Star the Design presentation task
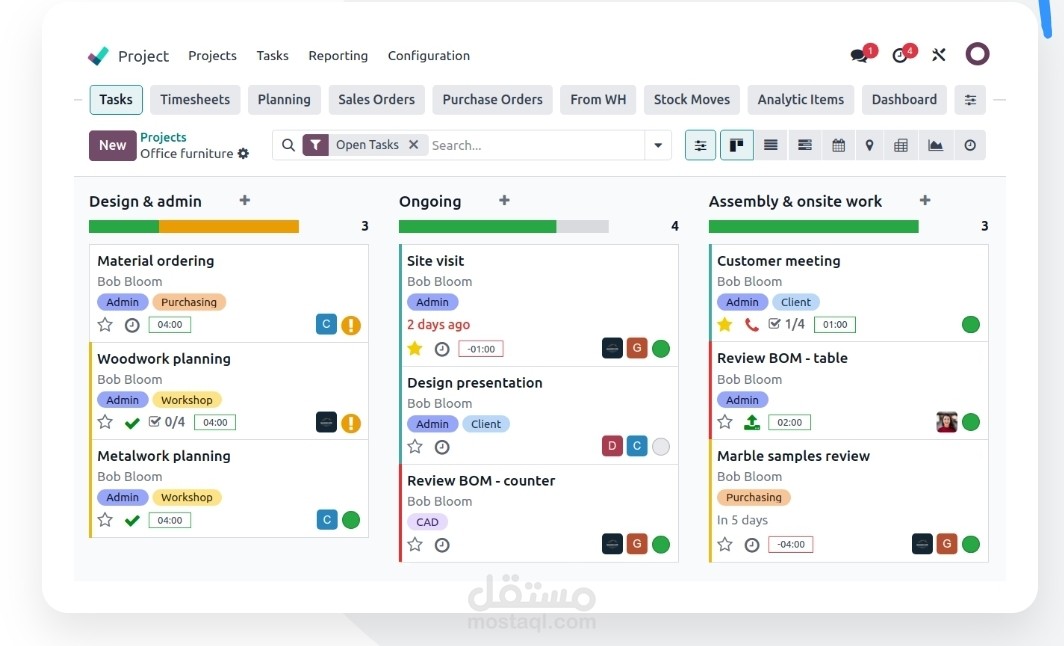 [415, 446]
